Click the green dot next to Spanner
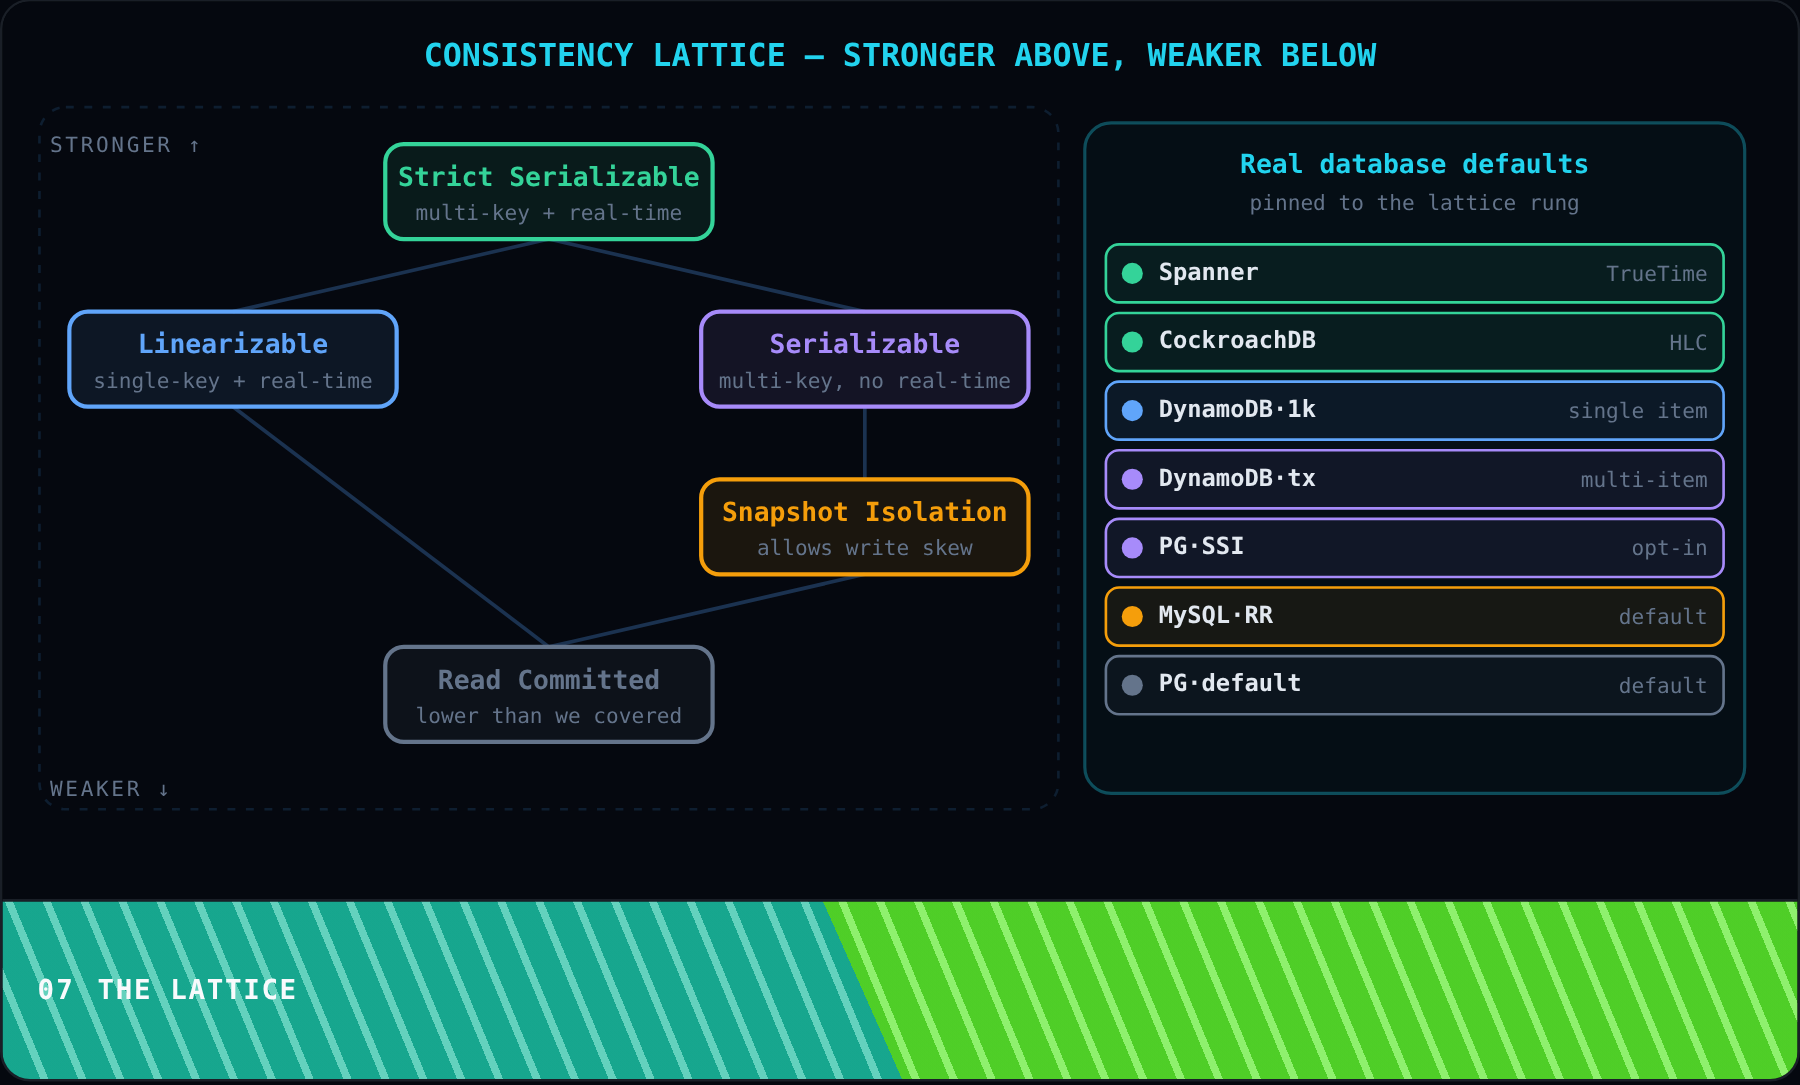 (1132, 273)
